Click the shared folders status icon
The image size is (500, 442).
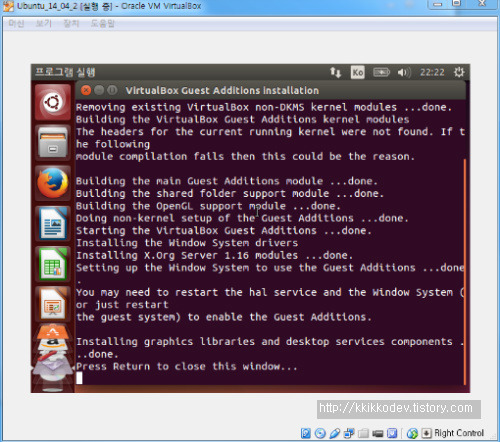coord(363,433)
